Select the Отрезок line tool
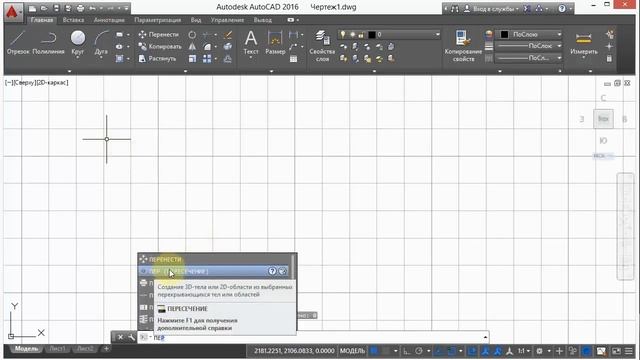Screen dimensions: 640x360 pyautogui.click(x=18, y=42)
